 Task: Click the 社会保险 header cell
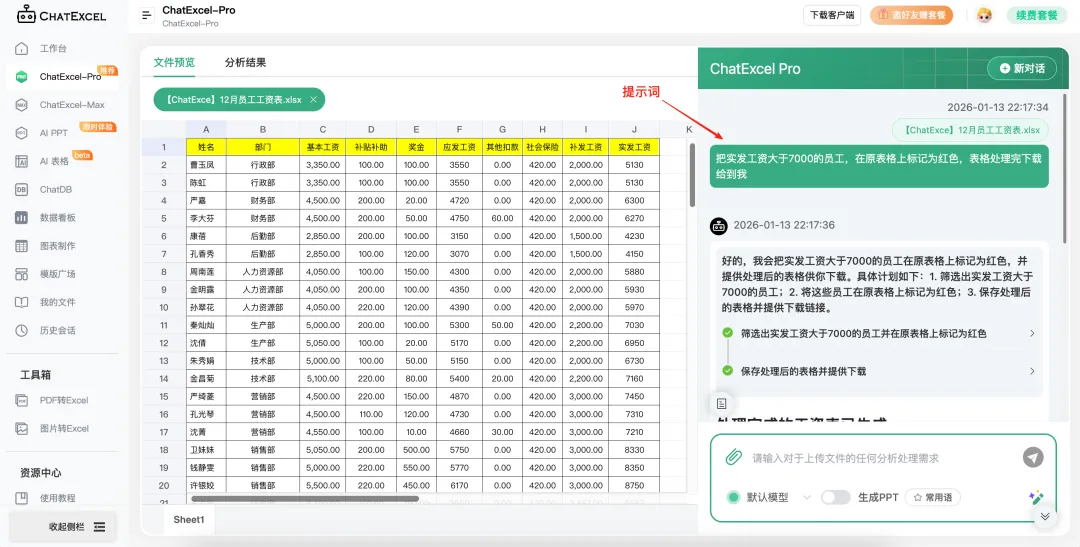pos(542,147)
